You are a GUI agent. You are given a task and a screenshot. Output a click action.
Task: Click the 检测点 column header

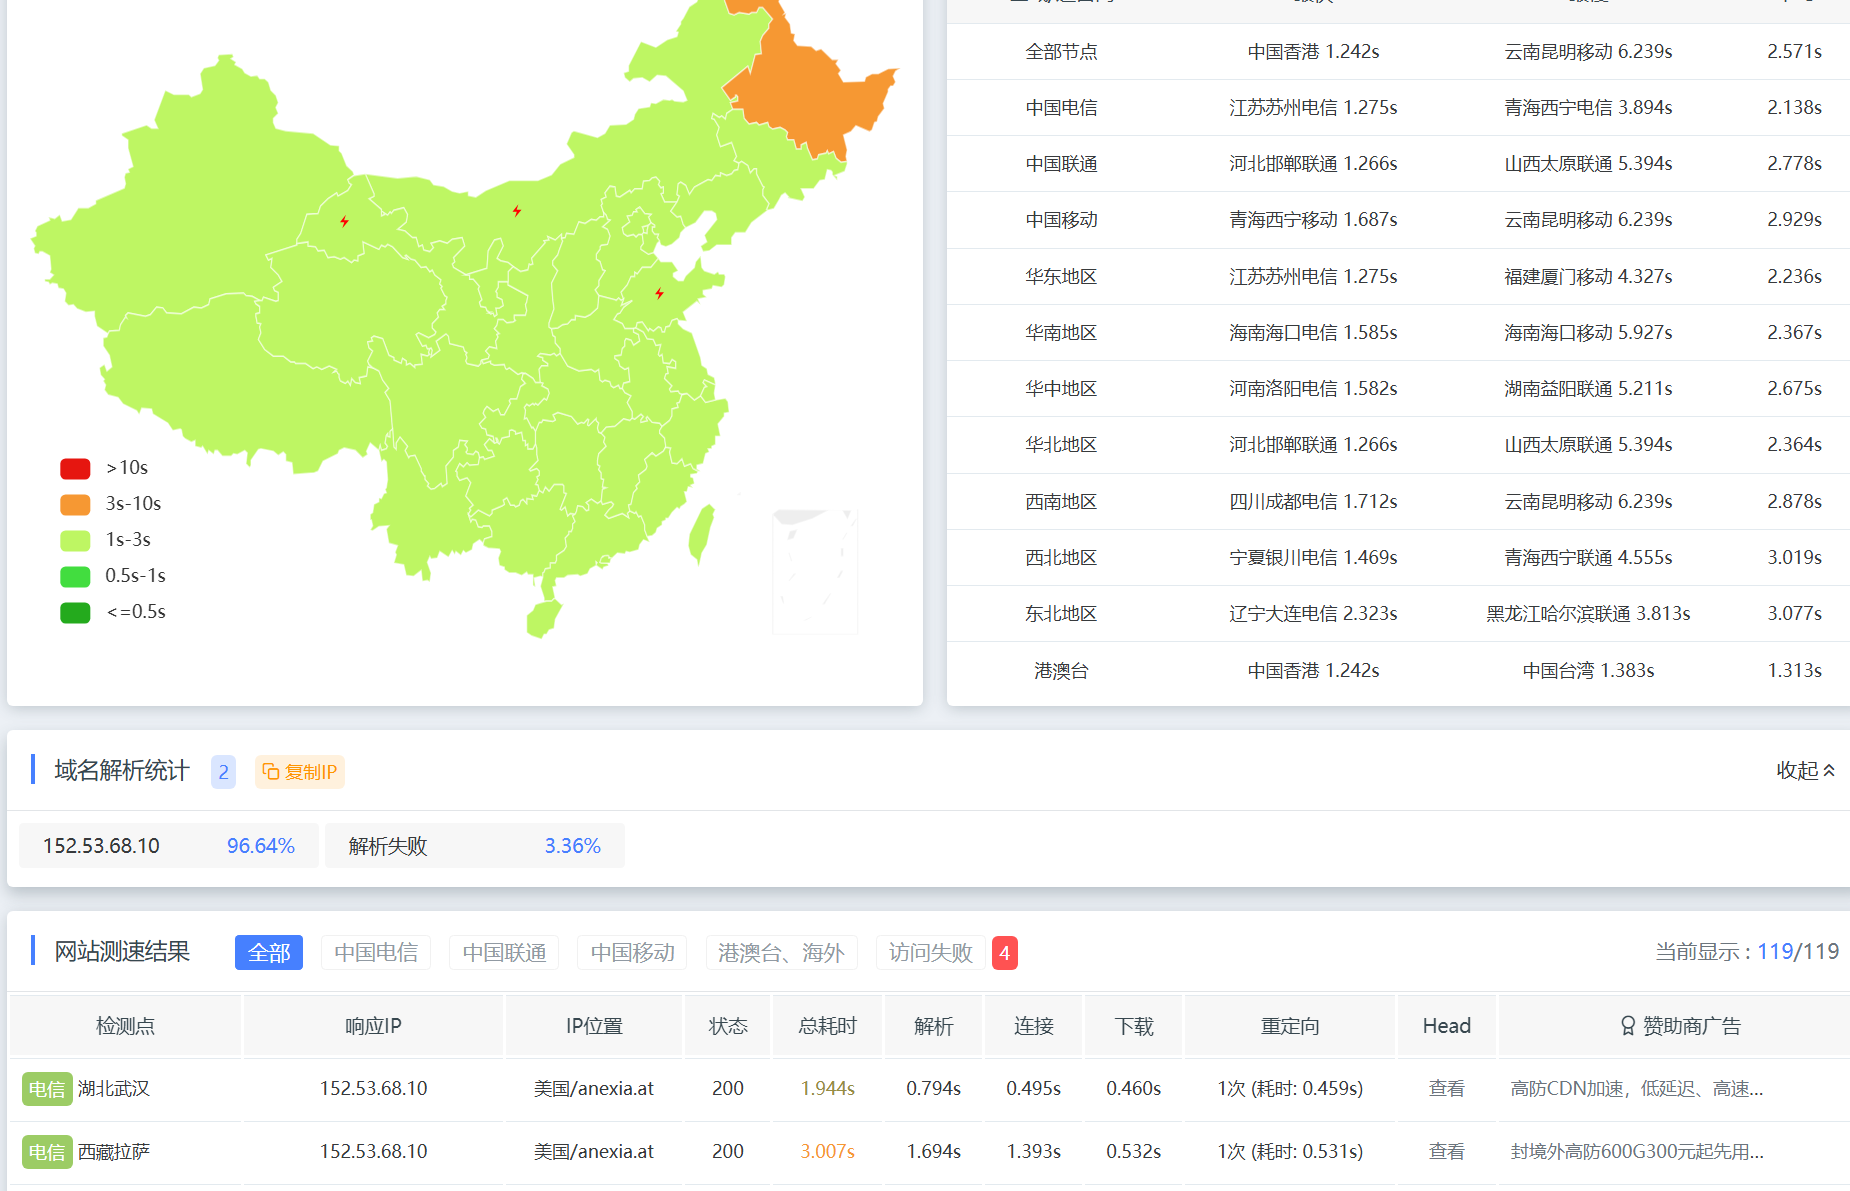coord(125,1026)
